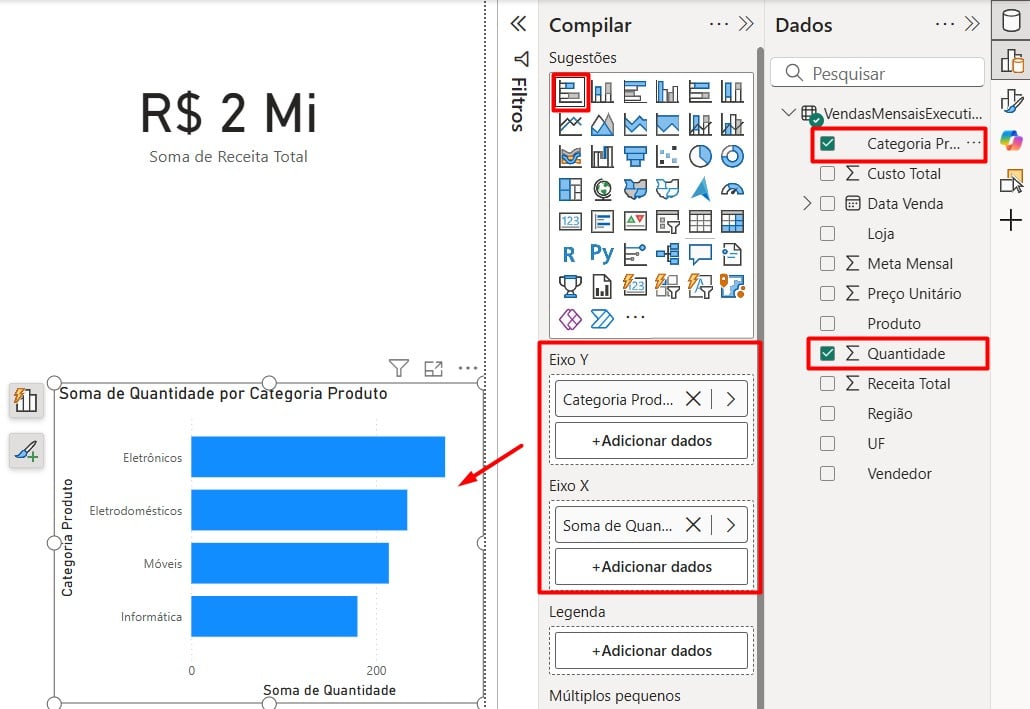Open Categoria Prod field chevron menu
Screen dimensions: 1030x709
click(731, 399)
